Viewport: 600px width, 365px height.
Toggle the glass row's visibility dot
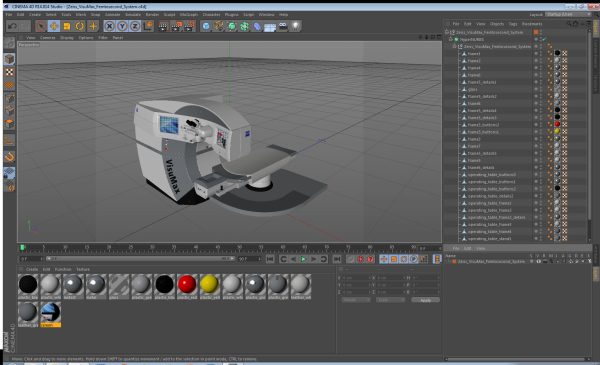[x=536, y=89]
